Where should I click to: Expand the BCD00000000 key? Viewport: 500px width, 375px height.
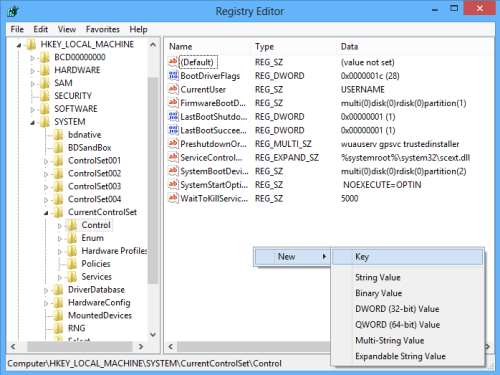[x=33, y=58]
